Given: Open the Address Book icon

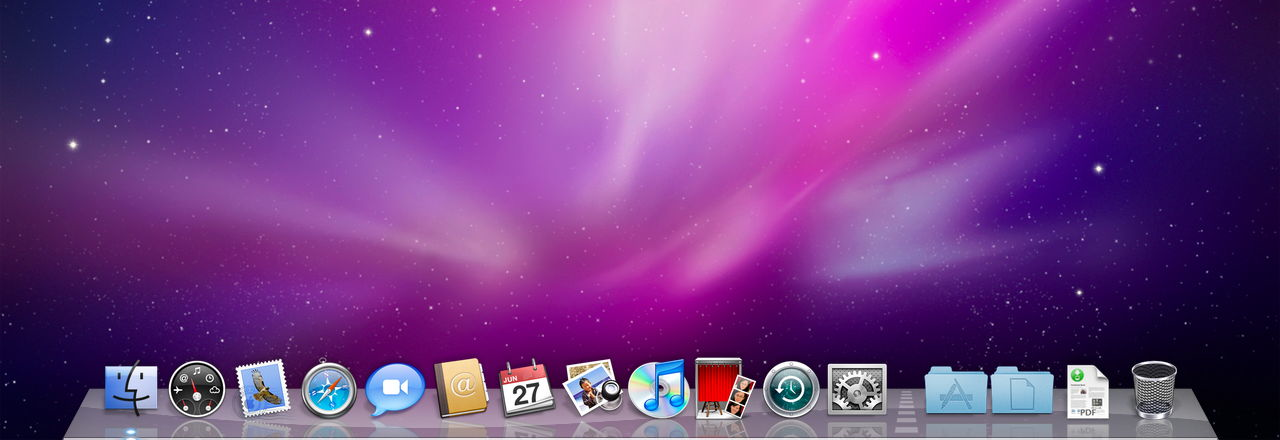Looking at the screenshot, I should pos(461,388).
